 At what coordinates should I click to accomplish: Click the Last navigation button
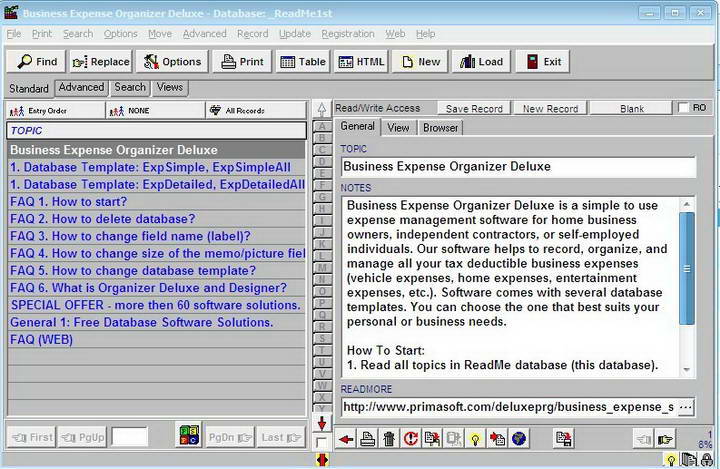[281, 437]
